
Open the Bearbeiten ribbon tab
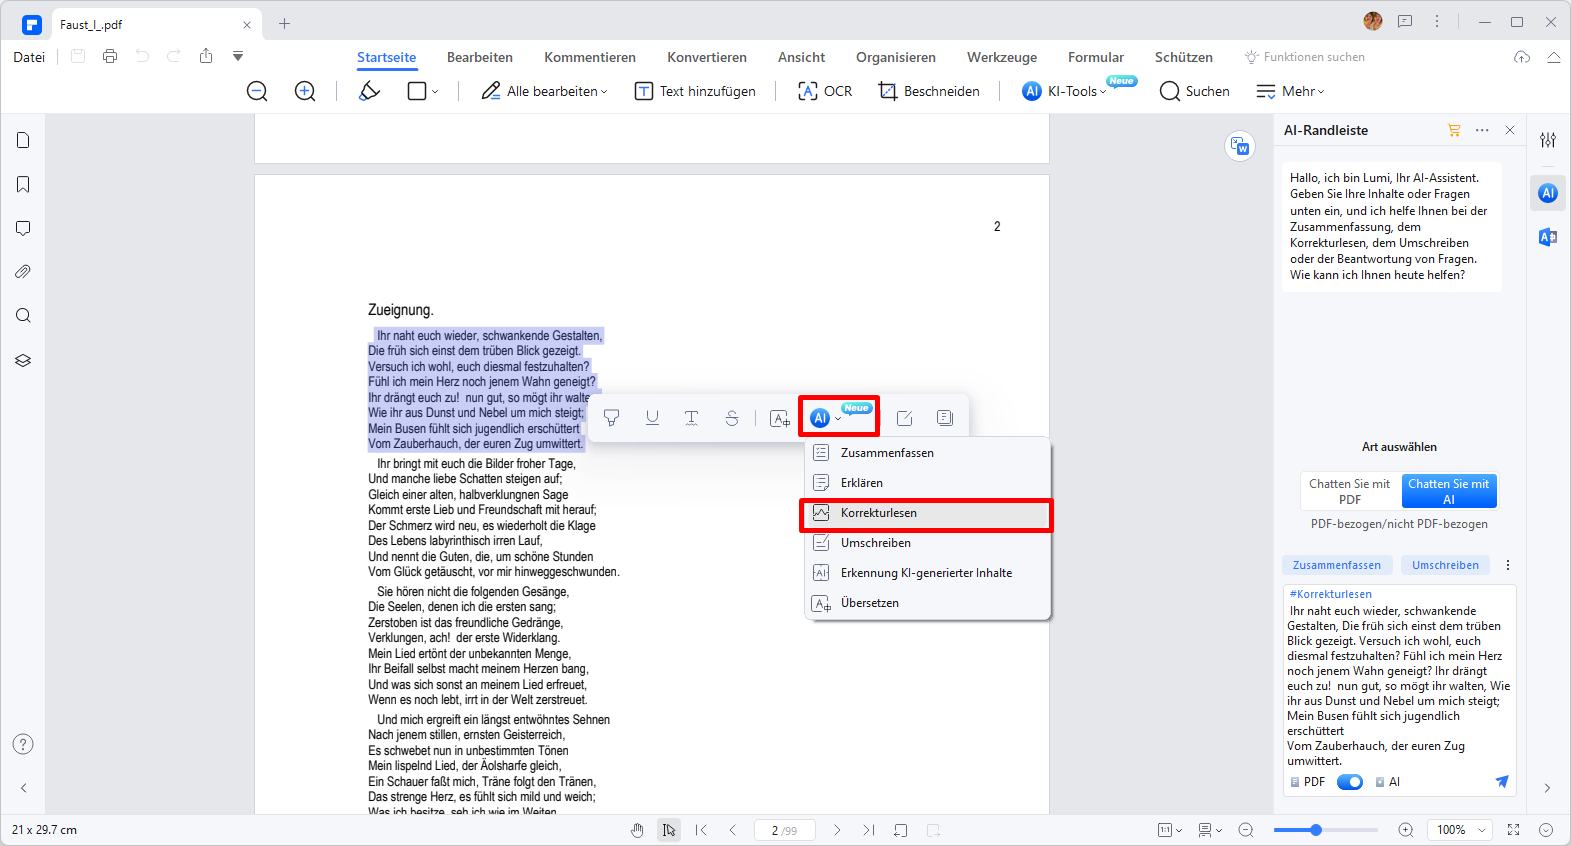[480, 57]
